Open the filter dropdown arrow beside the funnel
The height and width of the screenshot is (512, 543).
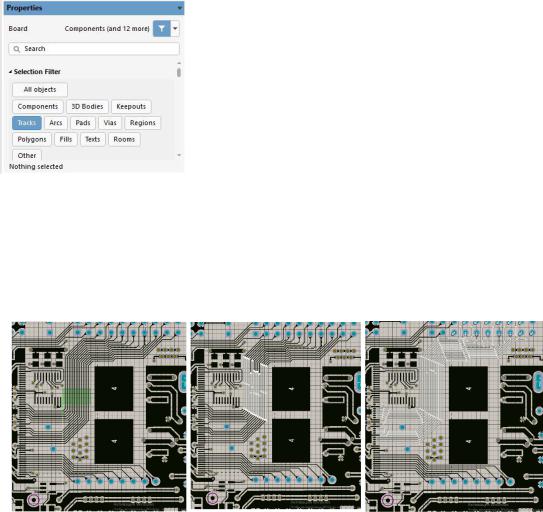point(175,28)
